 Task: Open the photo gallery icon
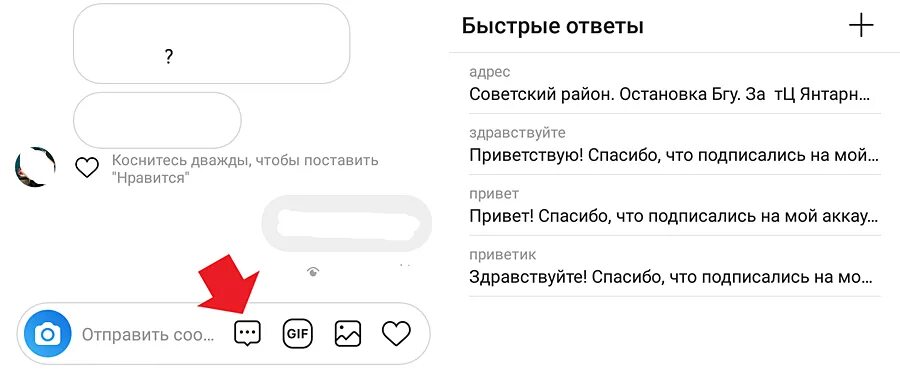tap(347, 333)
